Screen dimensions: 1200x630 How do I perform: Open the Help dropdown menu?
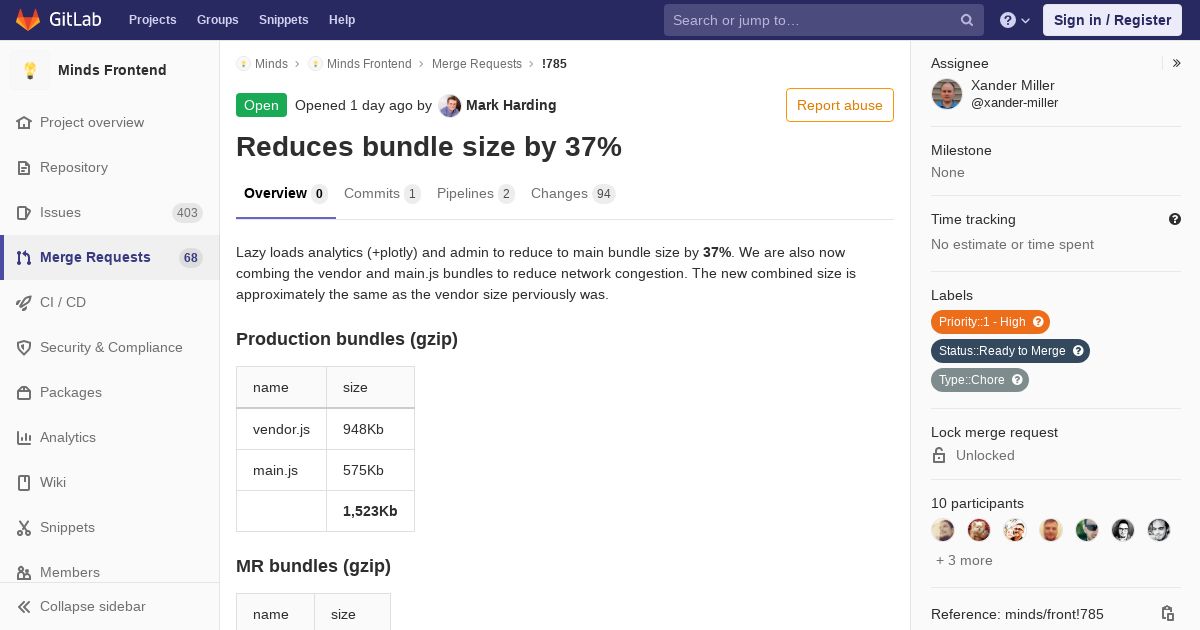(x=1014, y=20)
